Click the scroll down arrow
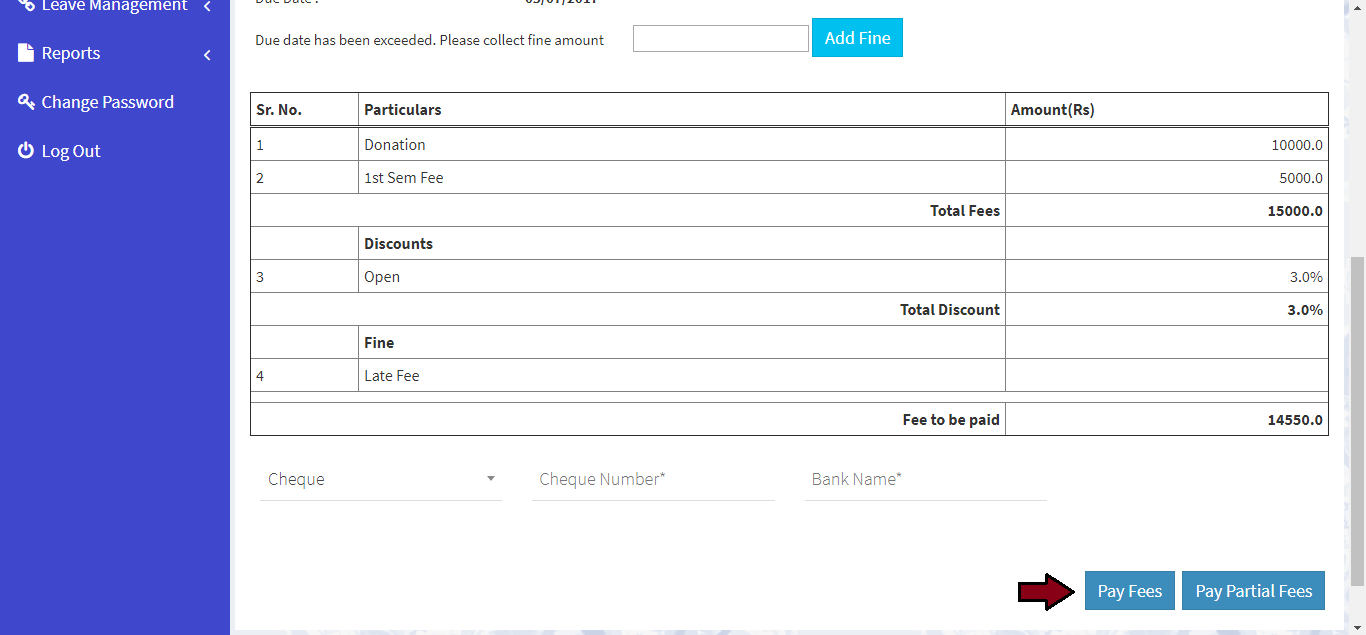Viewport: 1366px width, 635px height. pyautogui.click(x=1357, y=627)
